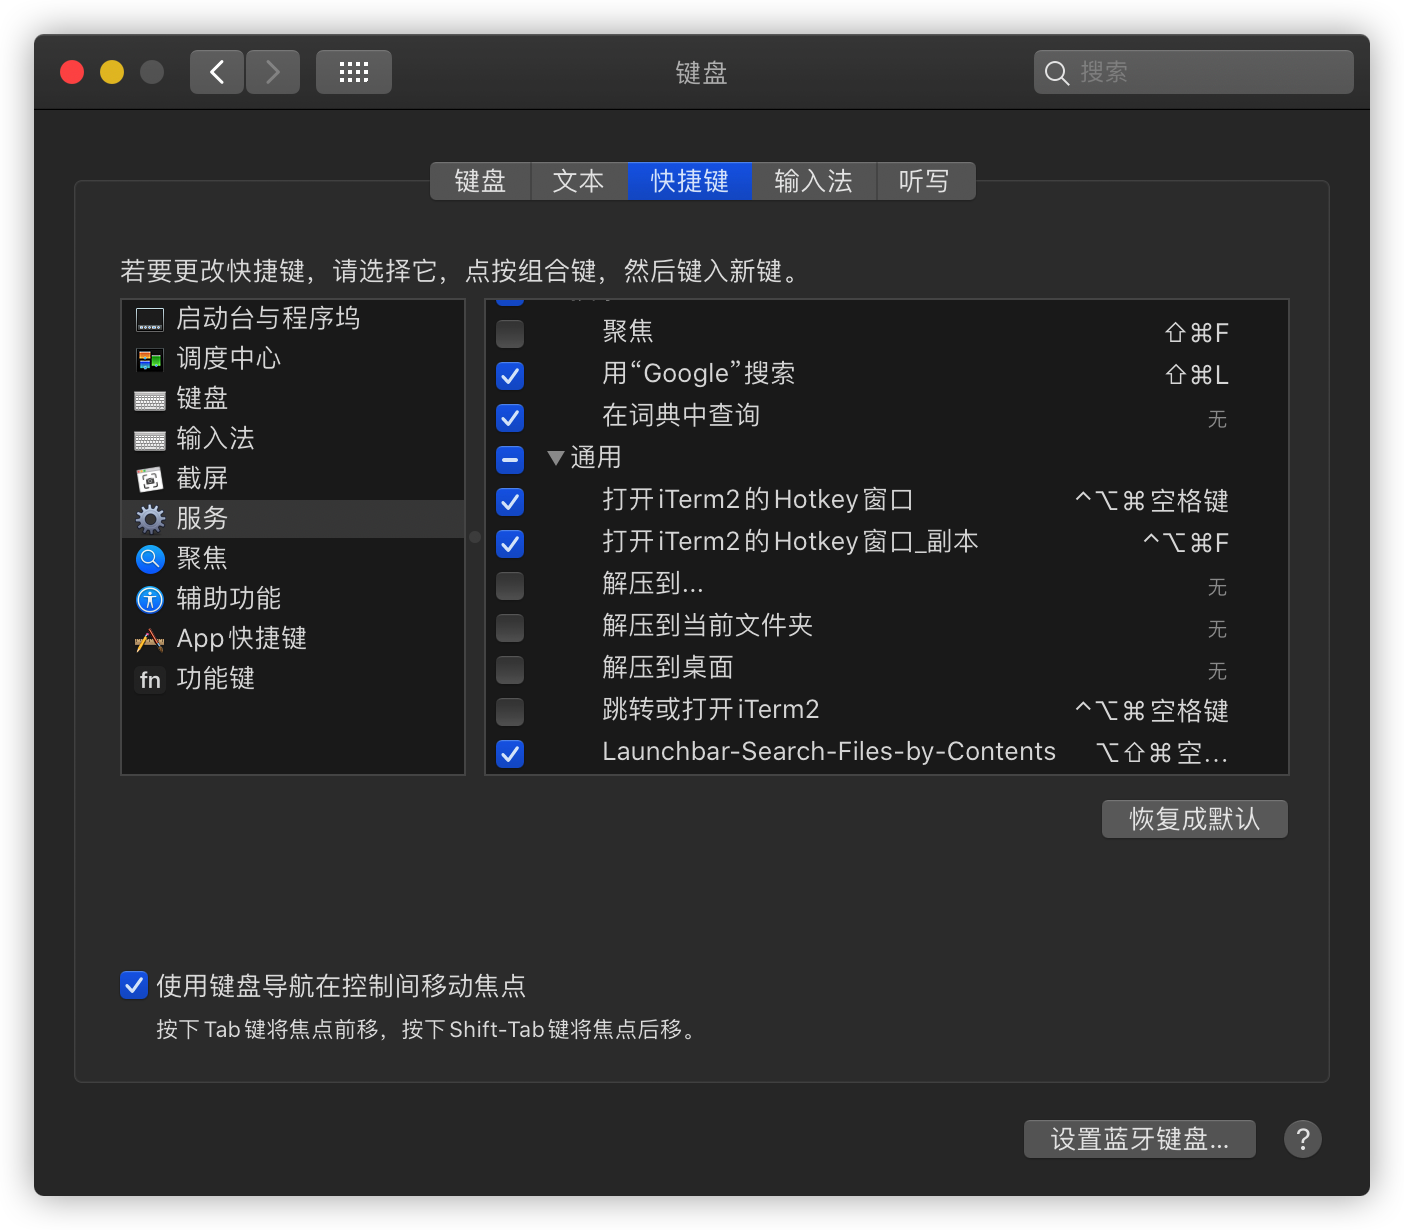This screenshot has width=1404, height=1230.
Task: Select the 服务 gear icon
Action: (149, 518)
